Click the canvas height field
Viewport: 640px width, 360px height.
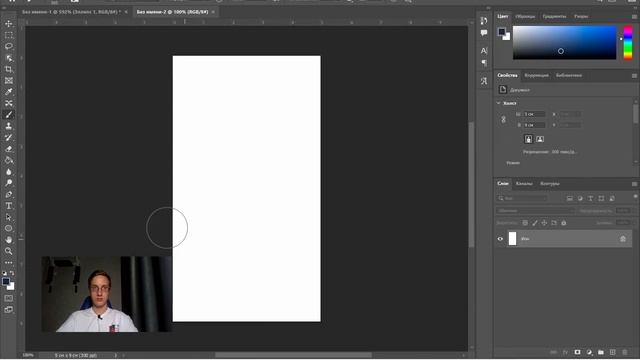click(x=535, y=125)
